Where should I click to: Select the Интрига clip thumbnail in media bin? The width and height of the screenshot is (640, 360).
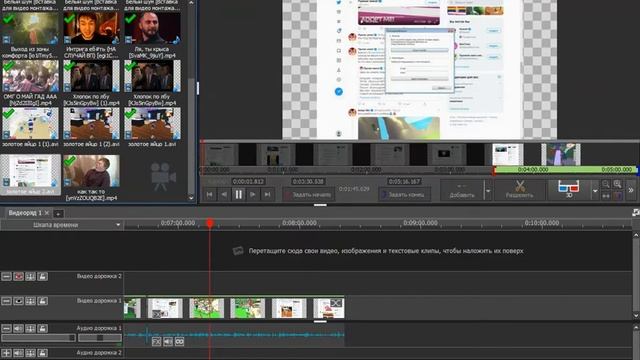coord(91,28)
